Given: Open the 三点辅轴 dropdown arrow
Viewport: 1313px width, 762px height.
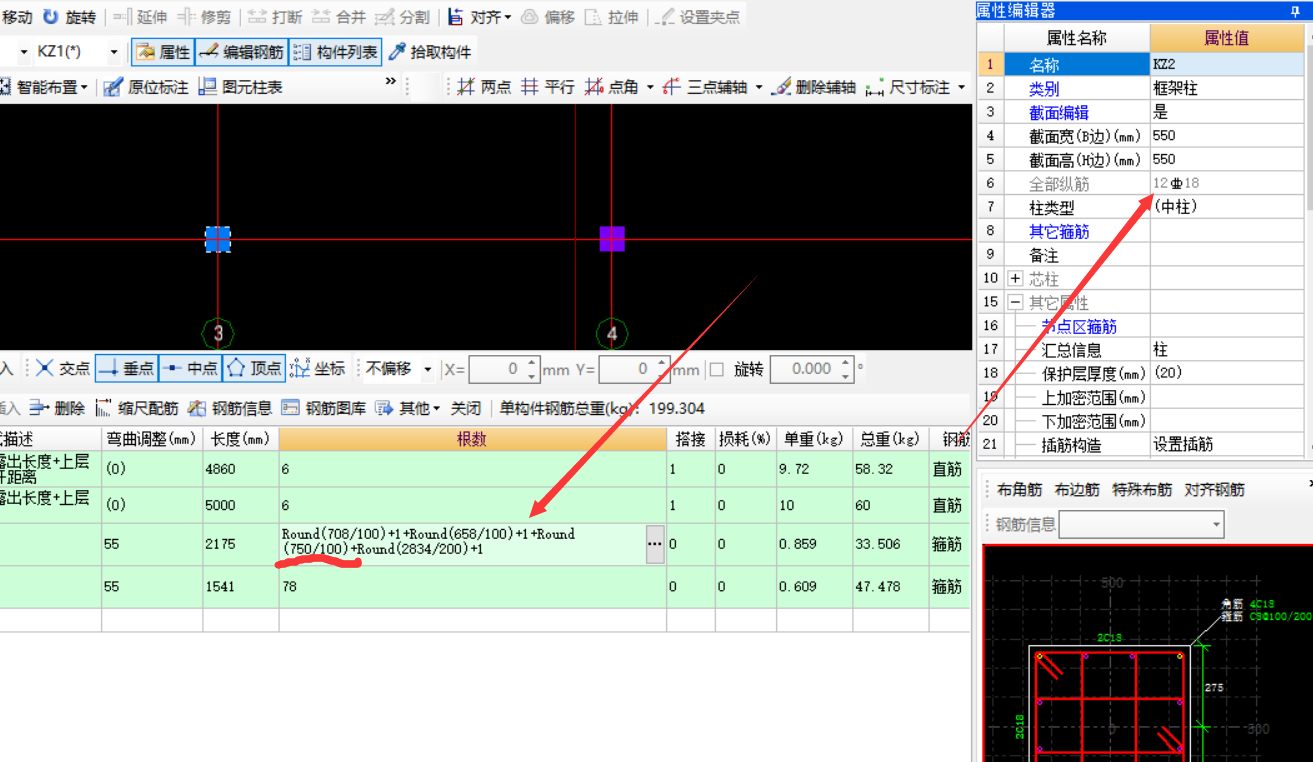Looking at the screenshot, I should pyautogui.click(x=759, y=87).
